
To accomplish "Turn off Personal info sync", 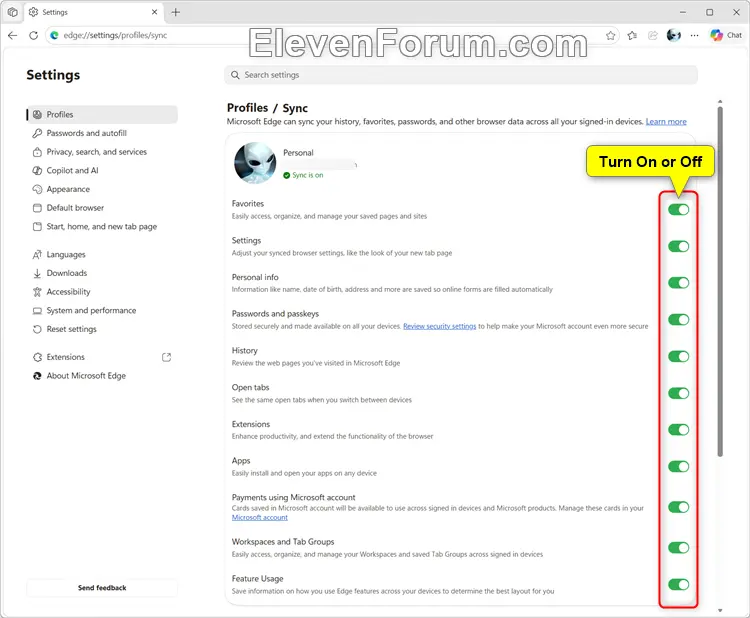I will [x=678, y=283].
